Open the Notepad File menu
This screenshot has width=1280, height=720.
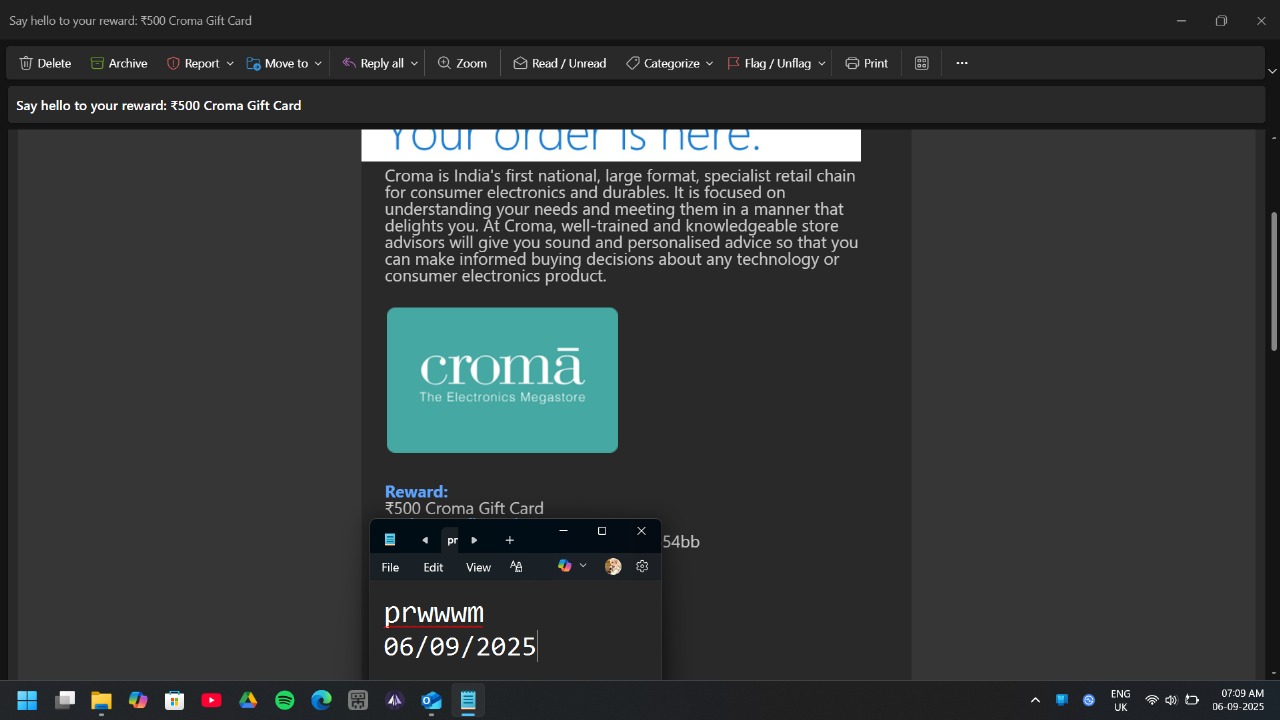tap(390, 567)
